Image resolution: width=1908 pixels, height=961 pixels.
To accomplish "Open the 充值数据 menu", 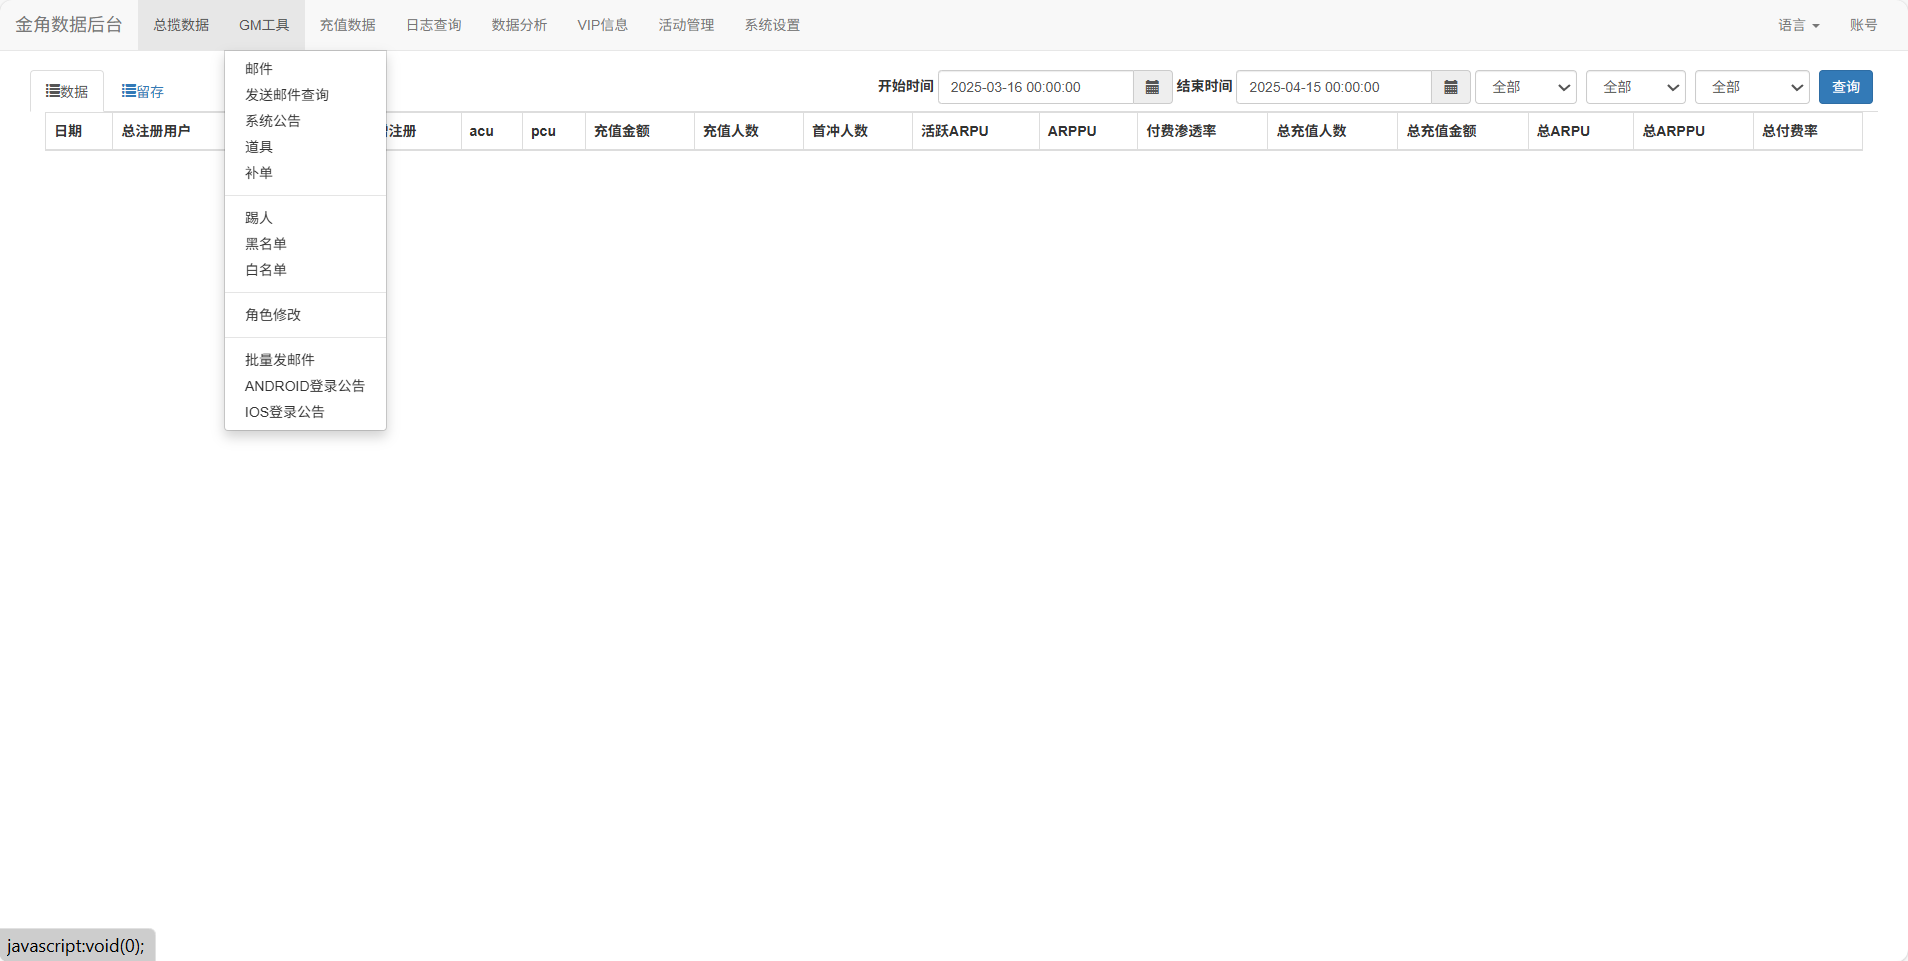I will (347, 25).
